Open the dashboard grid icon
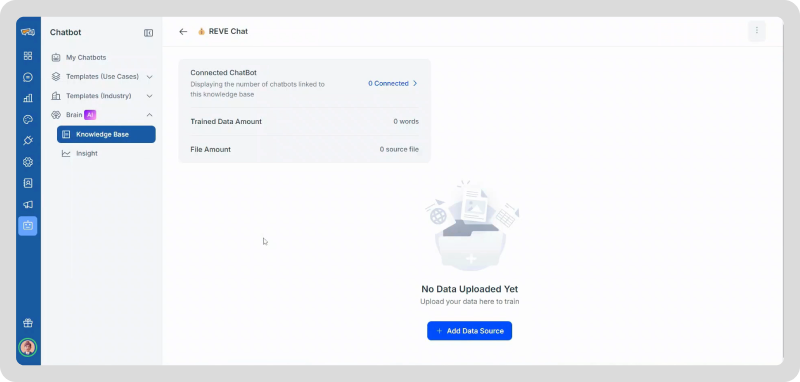Viewport: 800px width, 382px height. pos(28,56)
